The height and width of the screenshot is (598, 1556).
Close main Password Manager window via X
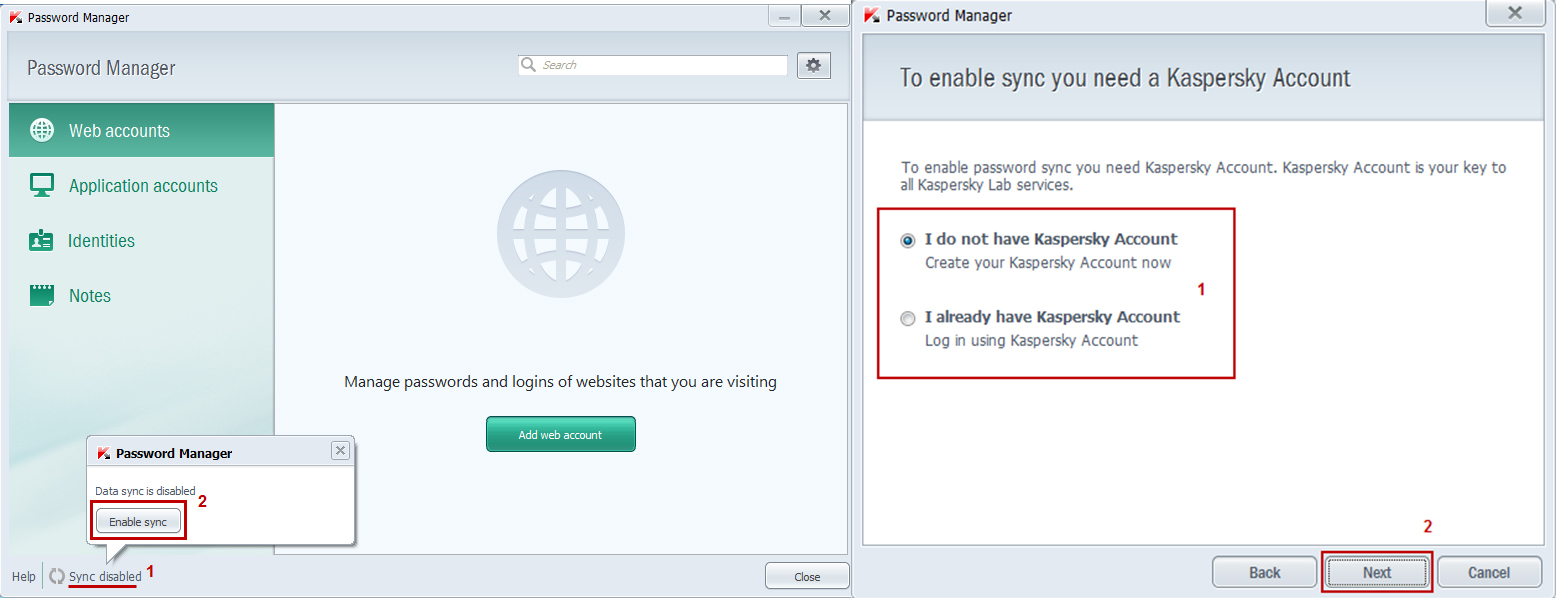825,16
